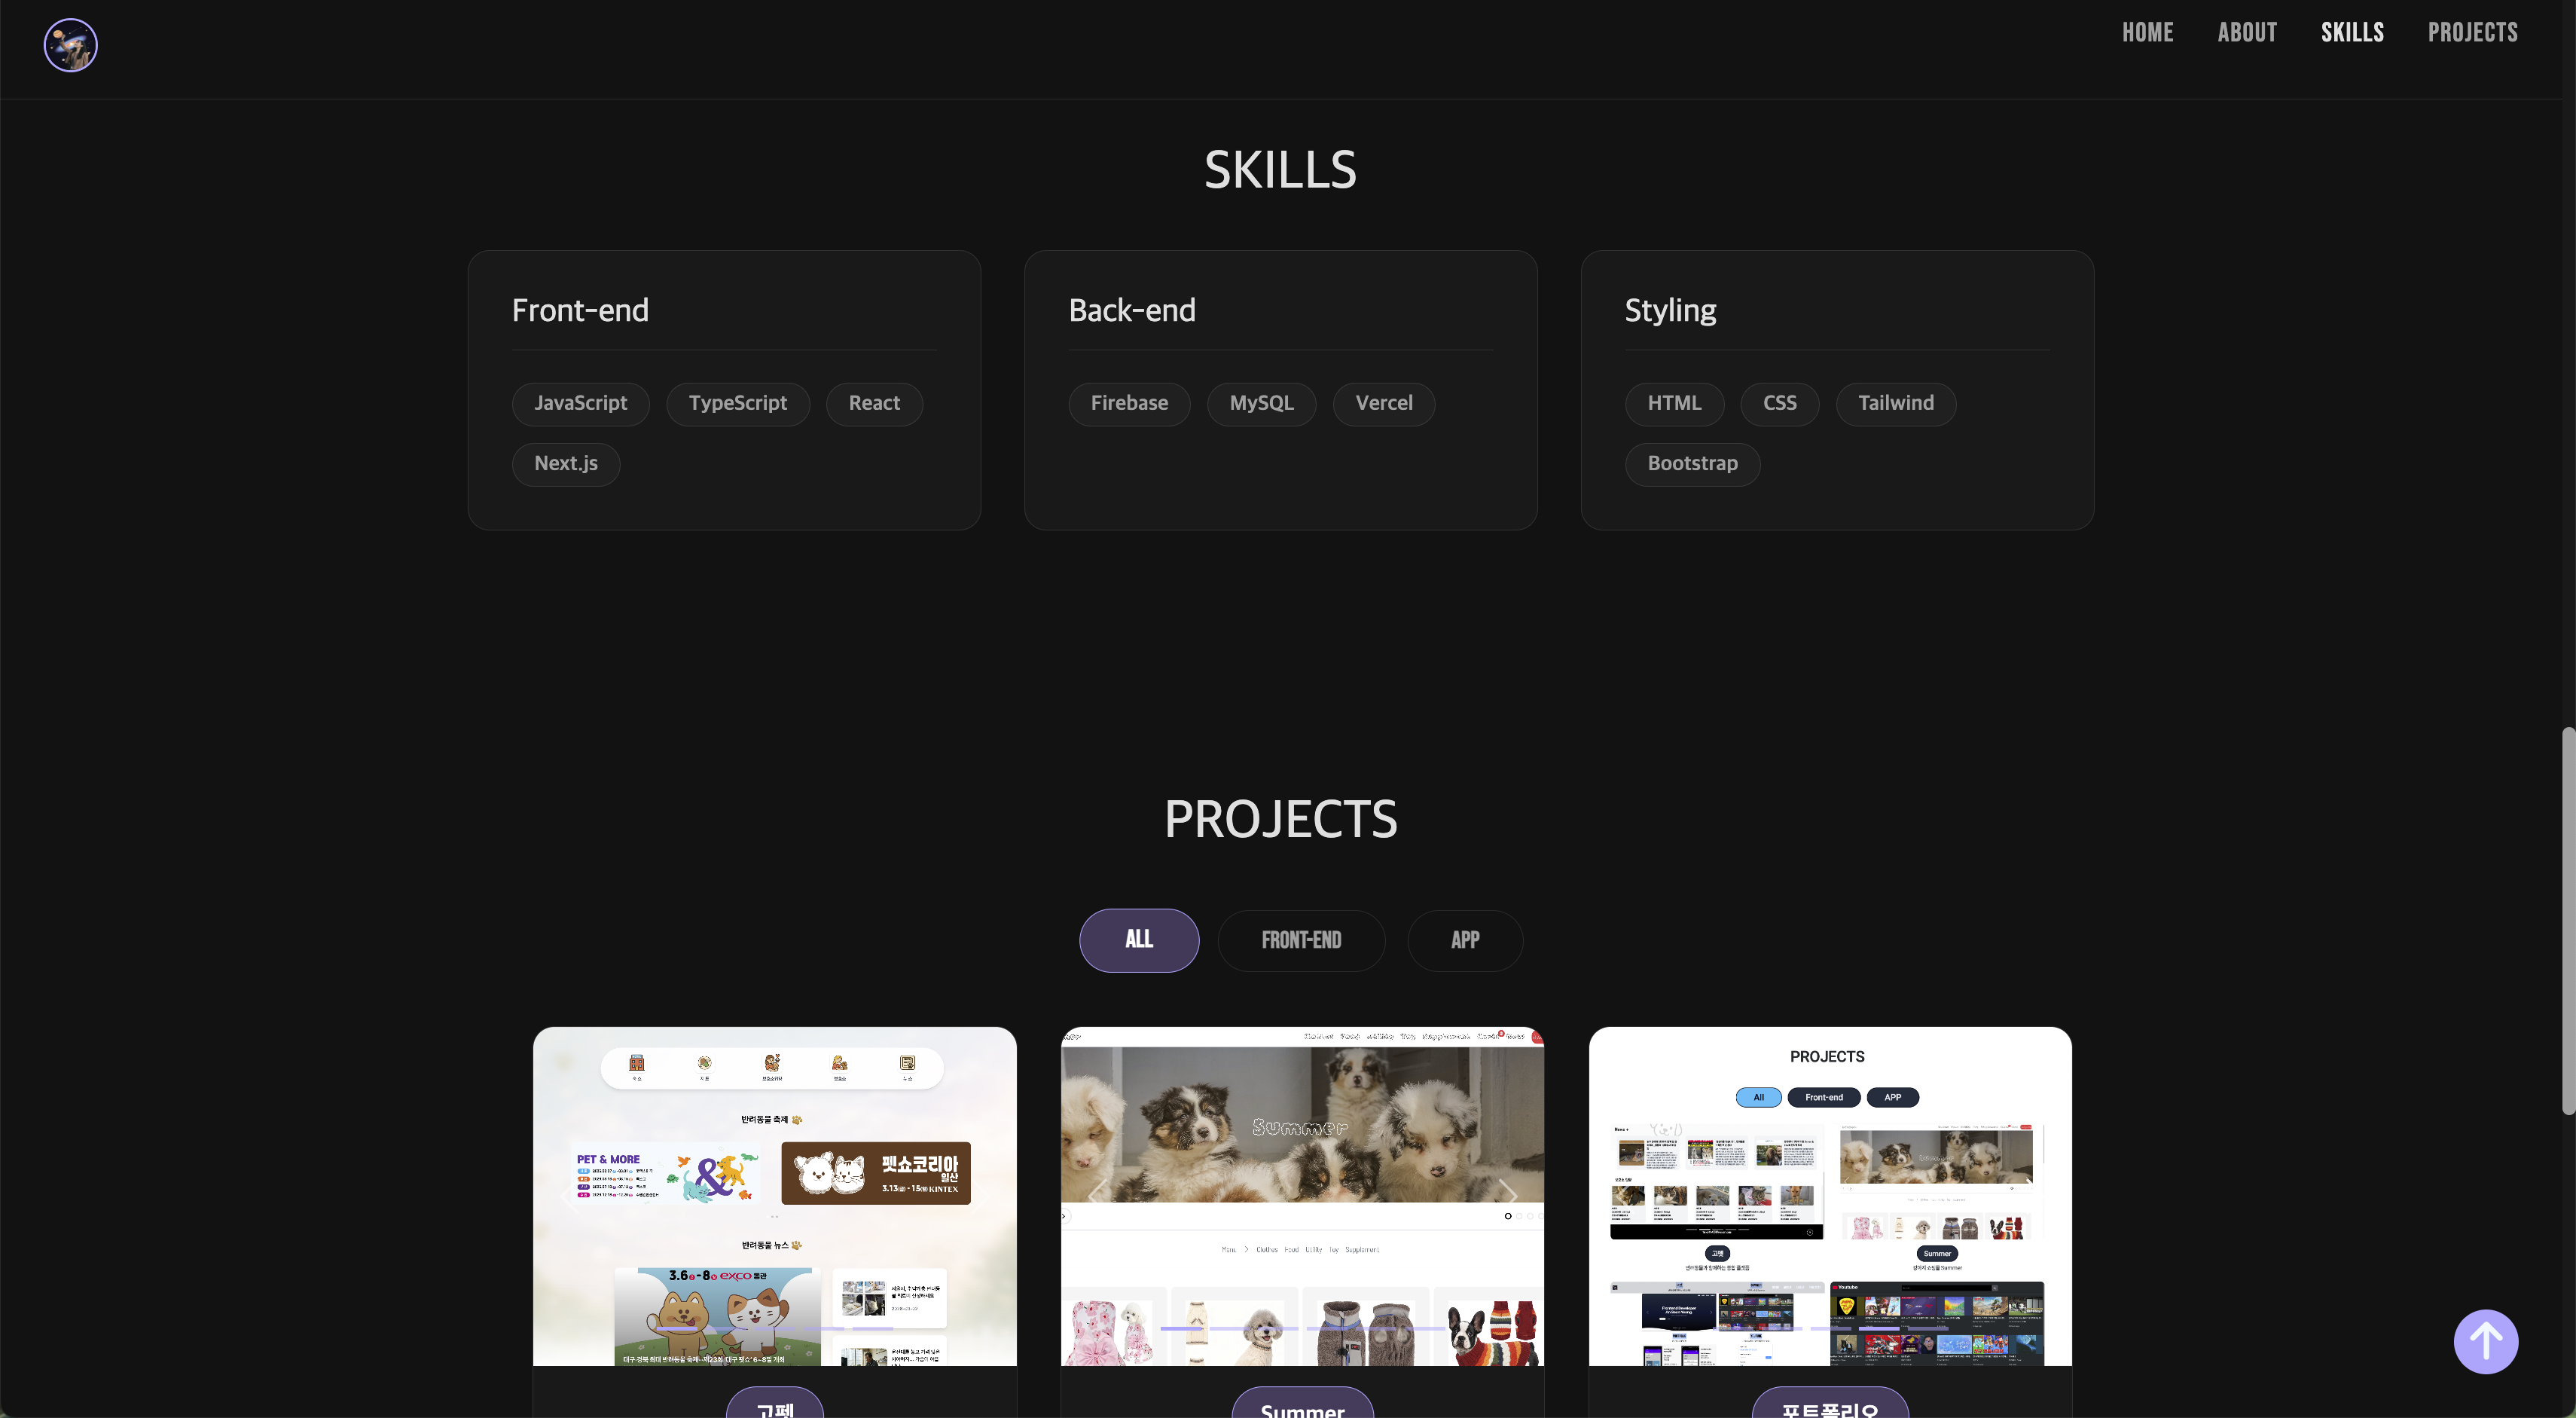
Task: Click the React skill tag
Action: tap(874, 403)
